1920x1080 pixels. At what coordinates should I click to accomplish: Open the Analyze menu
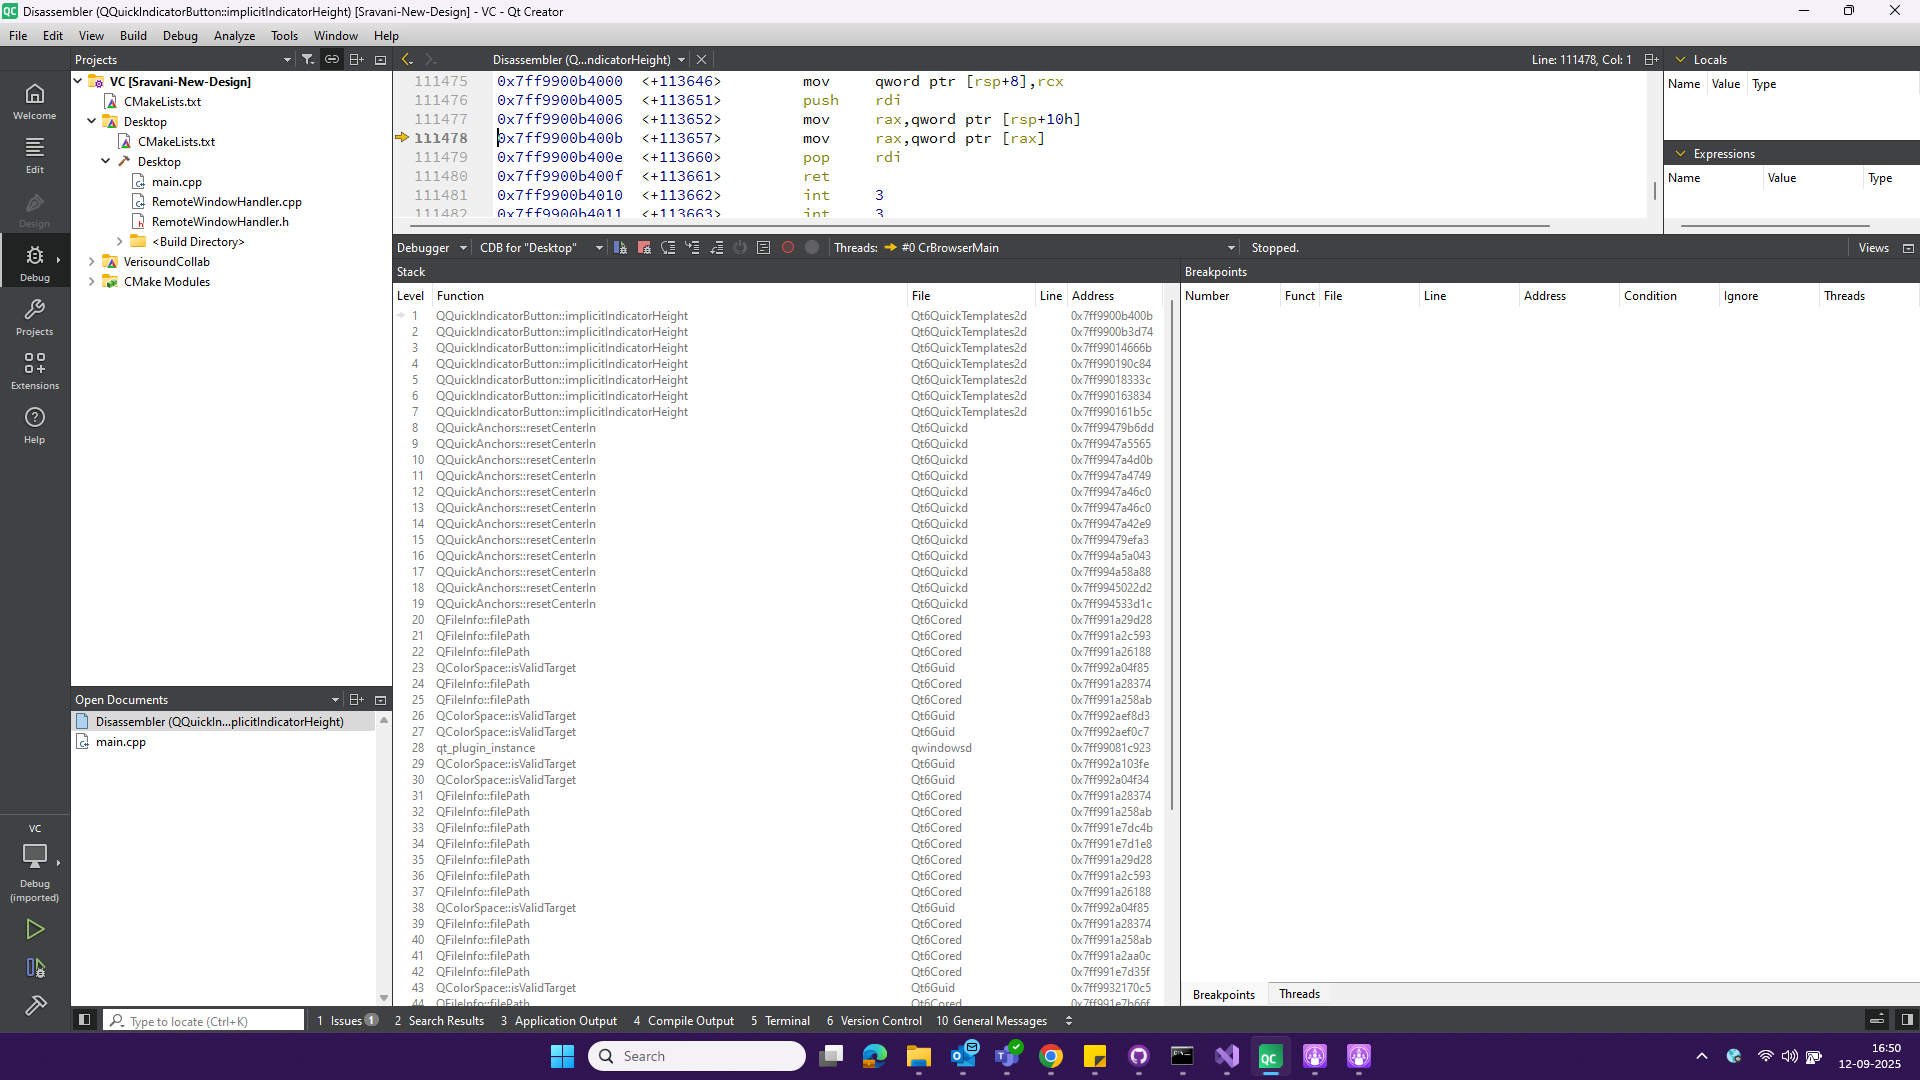click(x=234, y=36)
